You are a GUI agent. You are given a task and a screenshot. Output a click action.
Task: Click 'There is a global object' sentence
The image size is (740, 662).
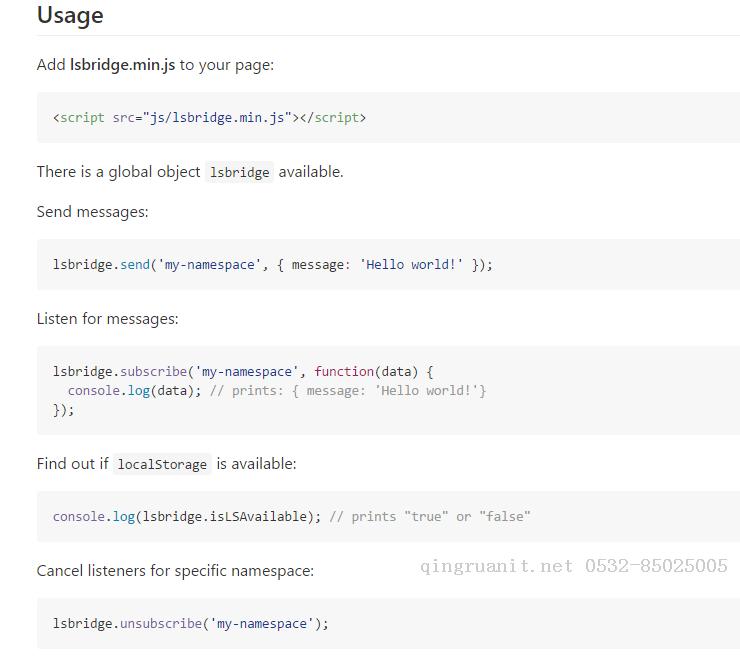[190, 172]
